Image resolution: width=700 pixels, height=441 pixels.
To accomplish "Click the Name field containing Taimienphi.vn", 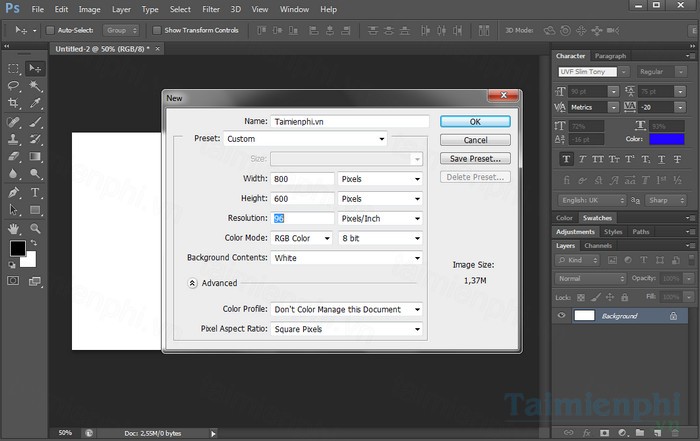I will point(350,121).
